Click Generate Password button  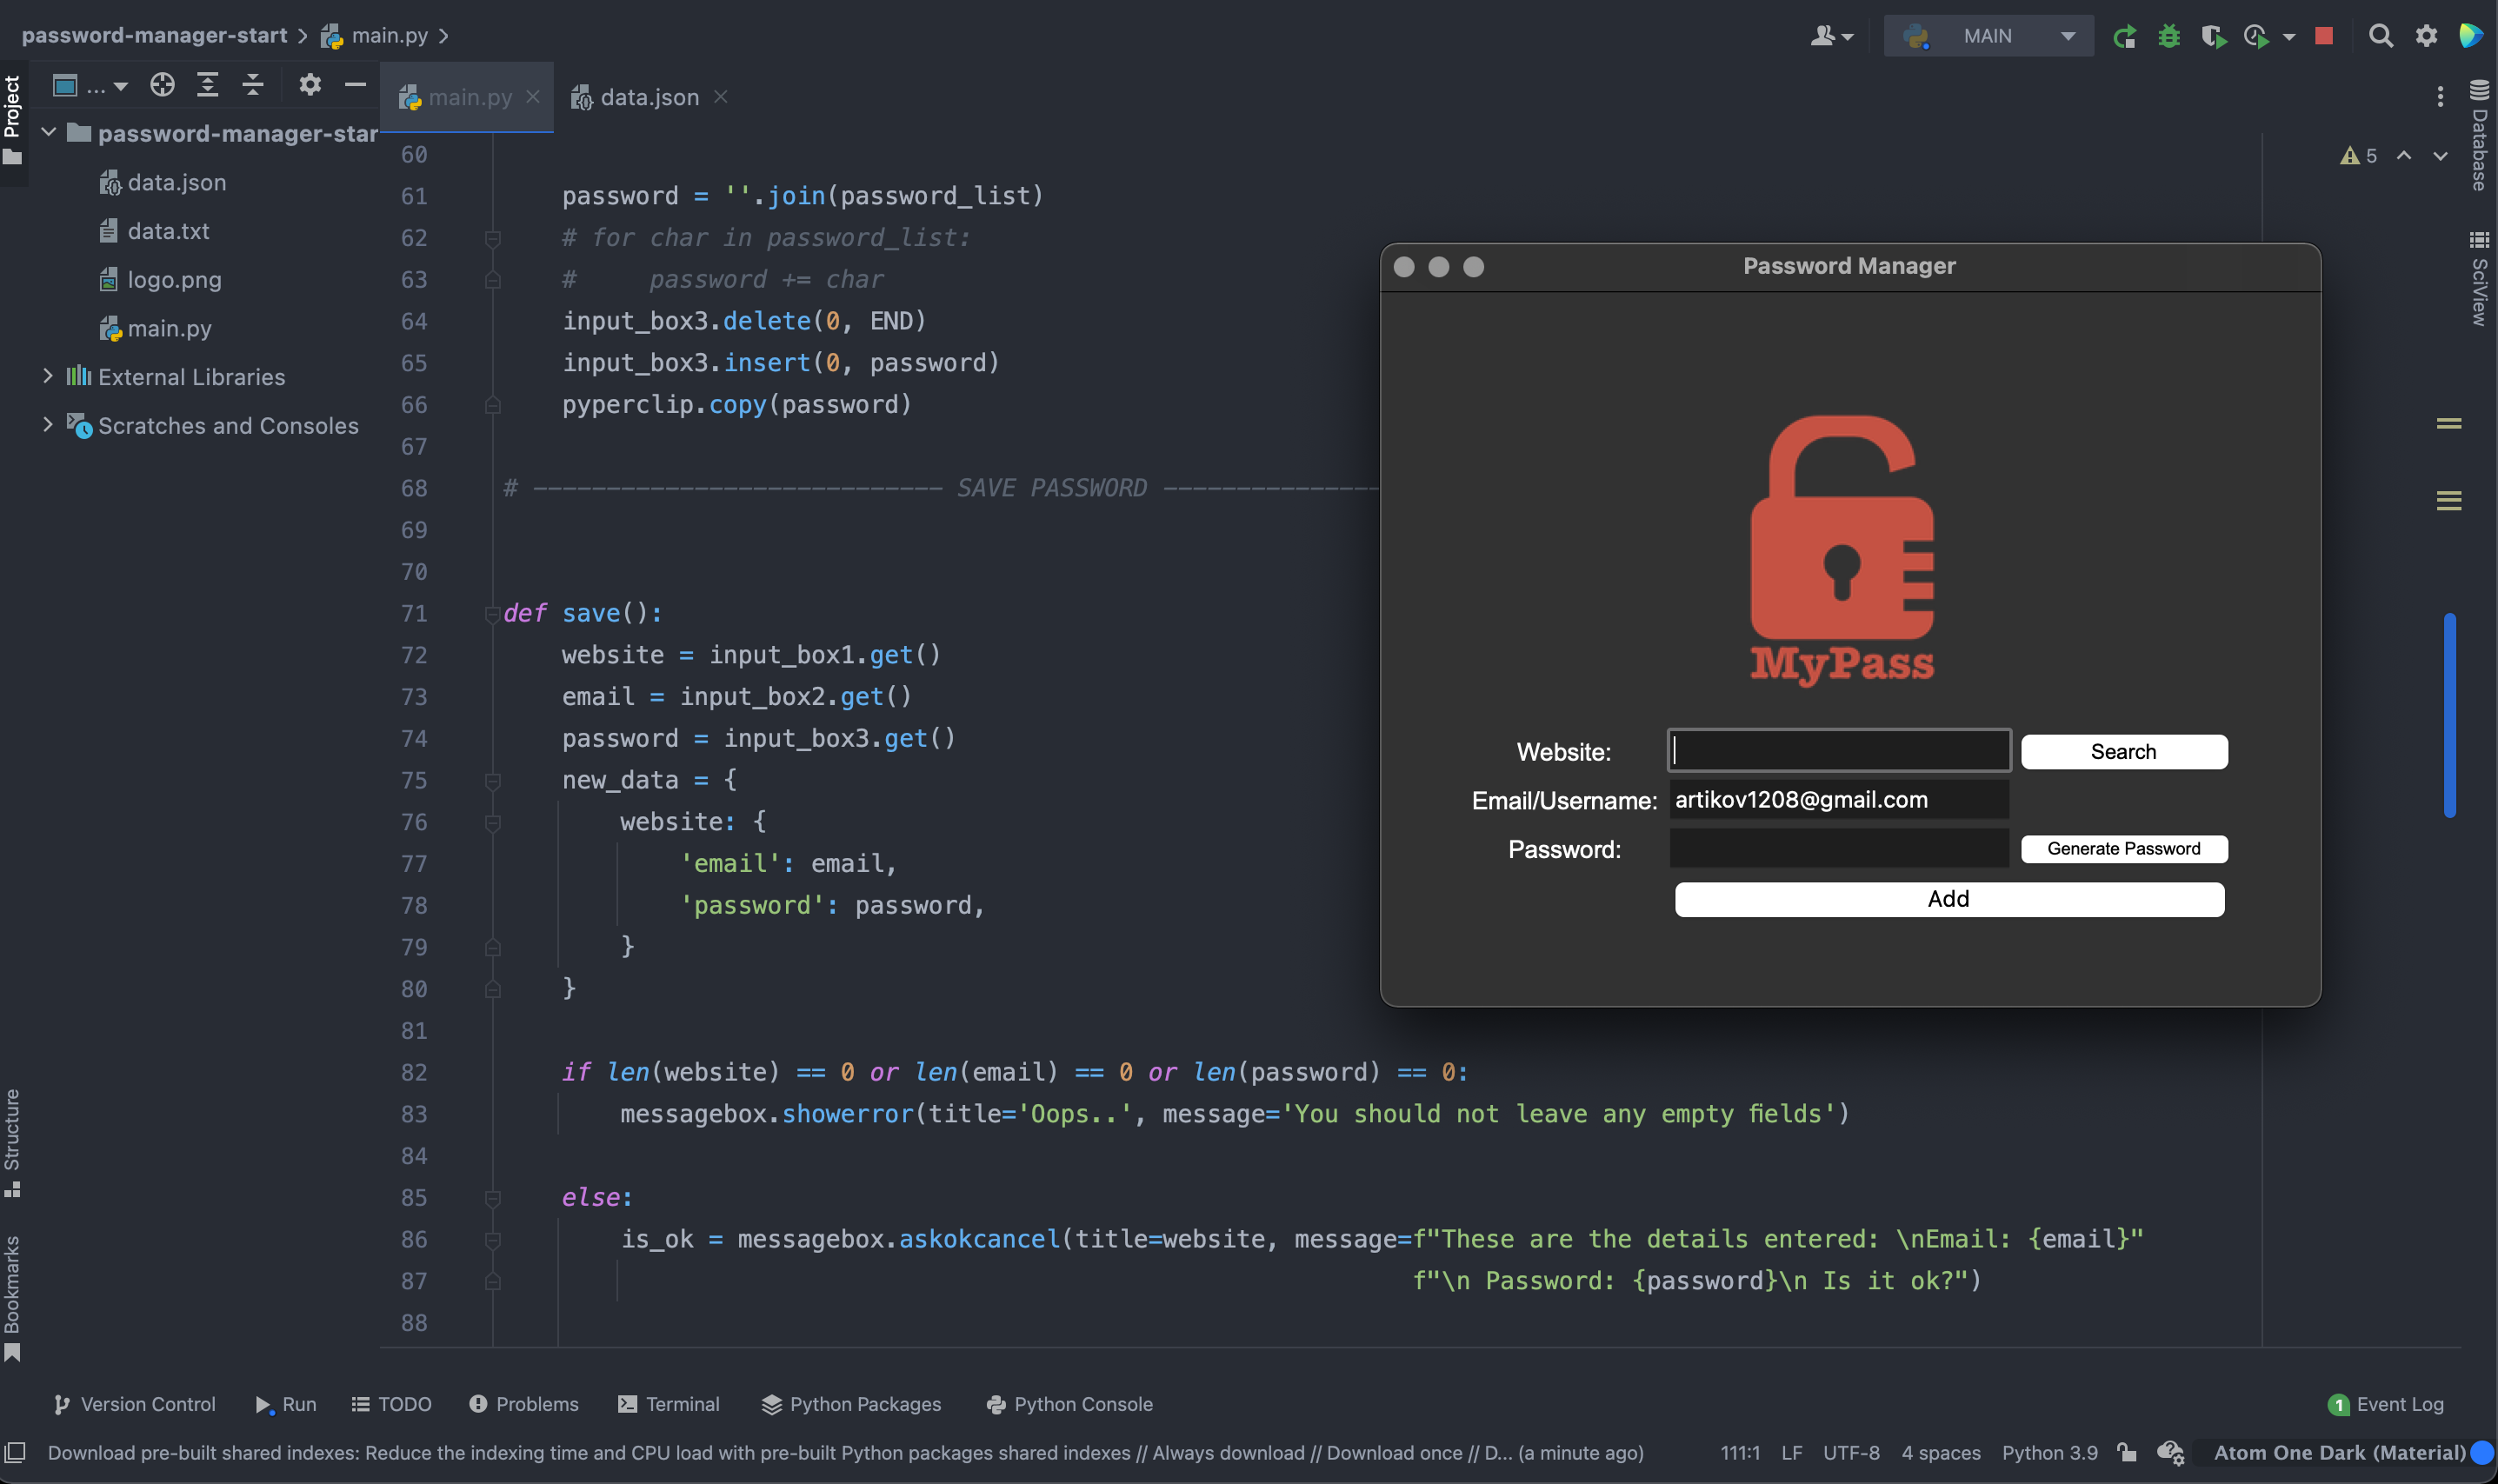pyautogui.click(x=2124, y=849)
